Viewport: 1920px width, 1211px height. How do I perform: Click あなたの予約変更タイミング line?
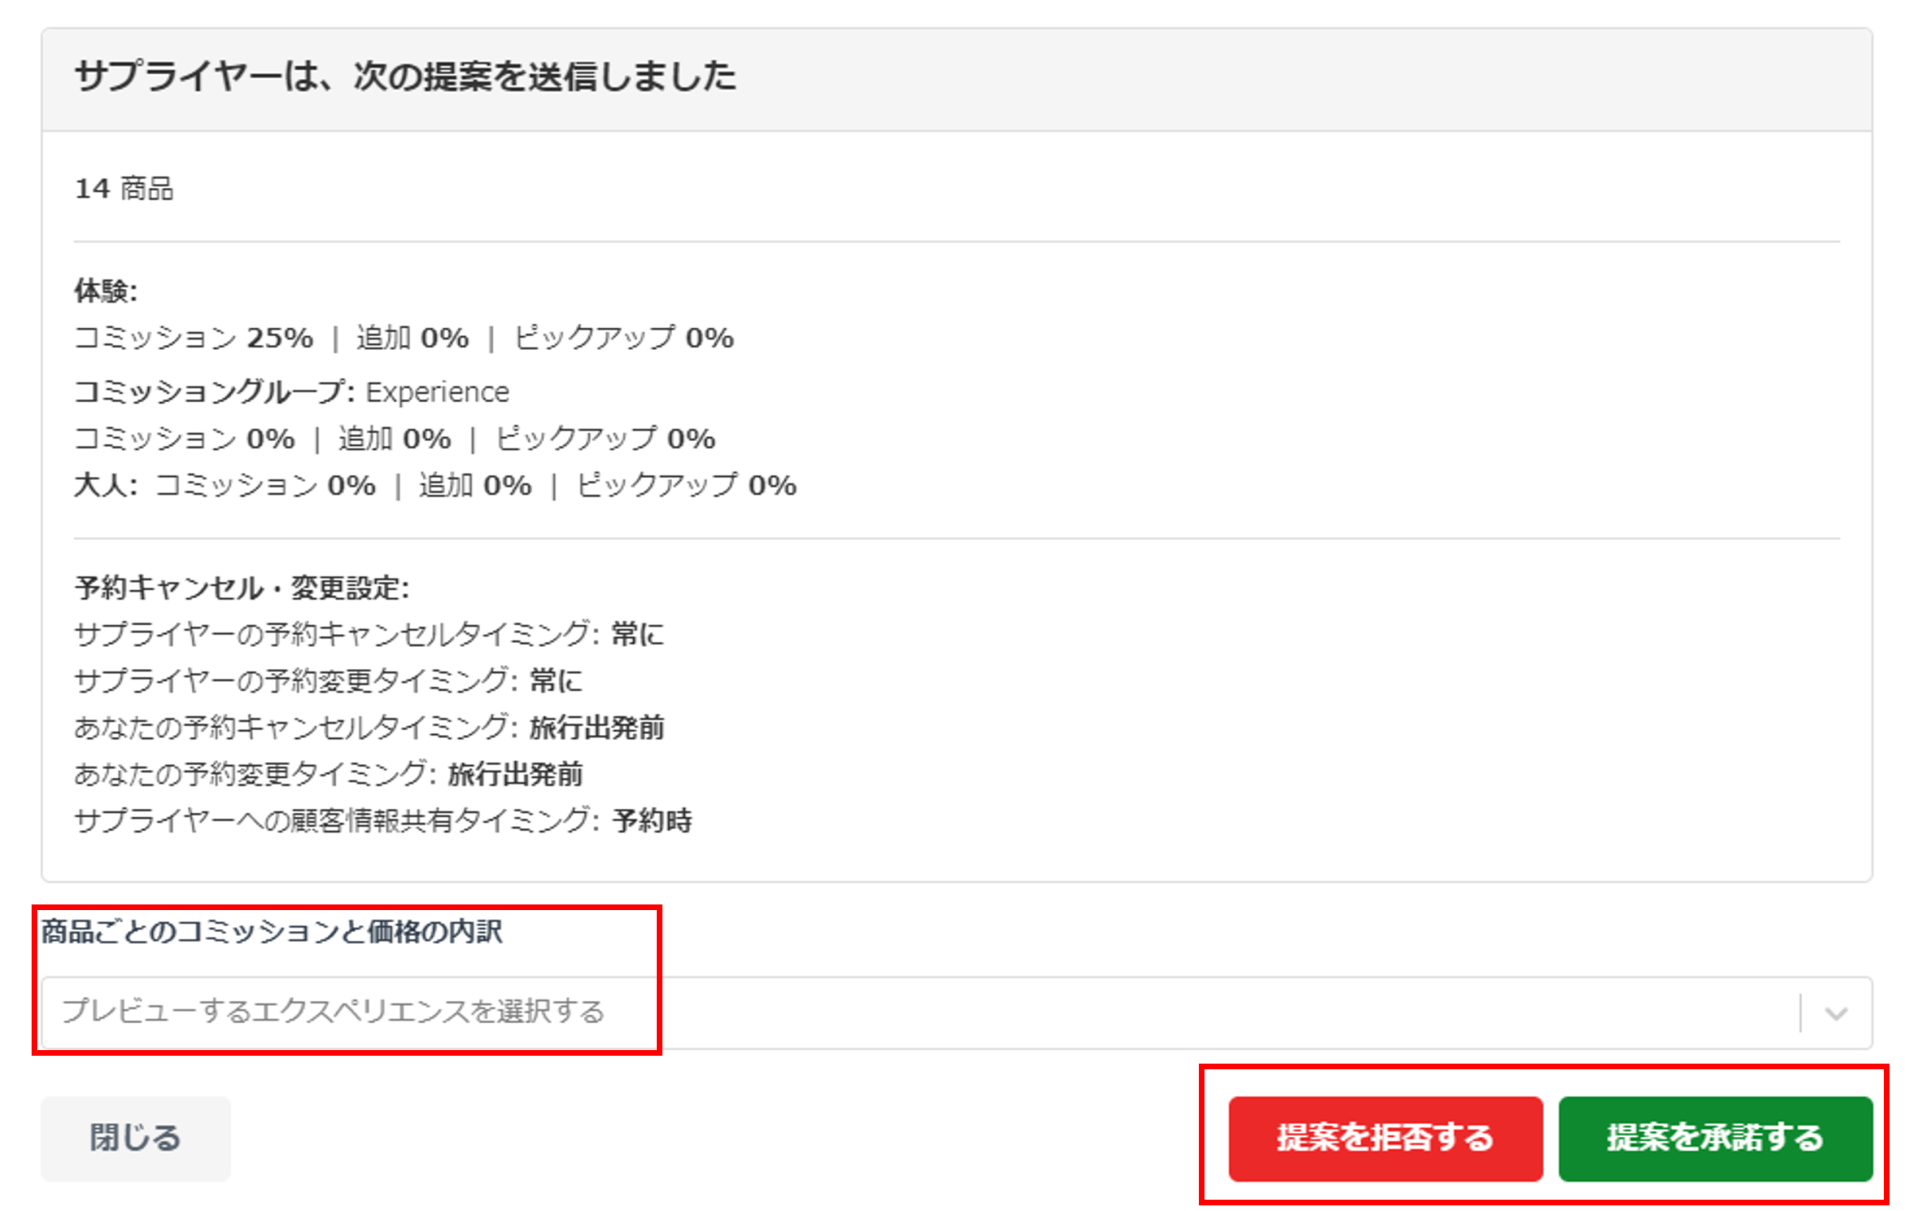(328, 774)
